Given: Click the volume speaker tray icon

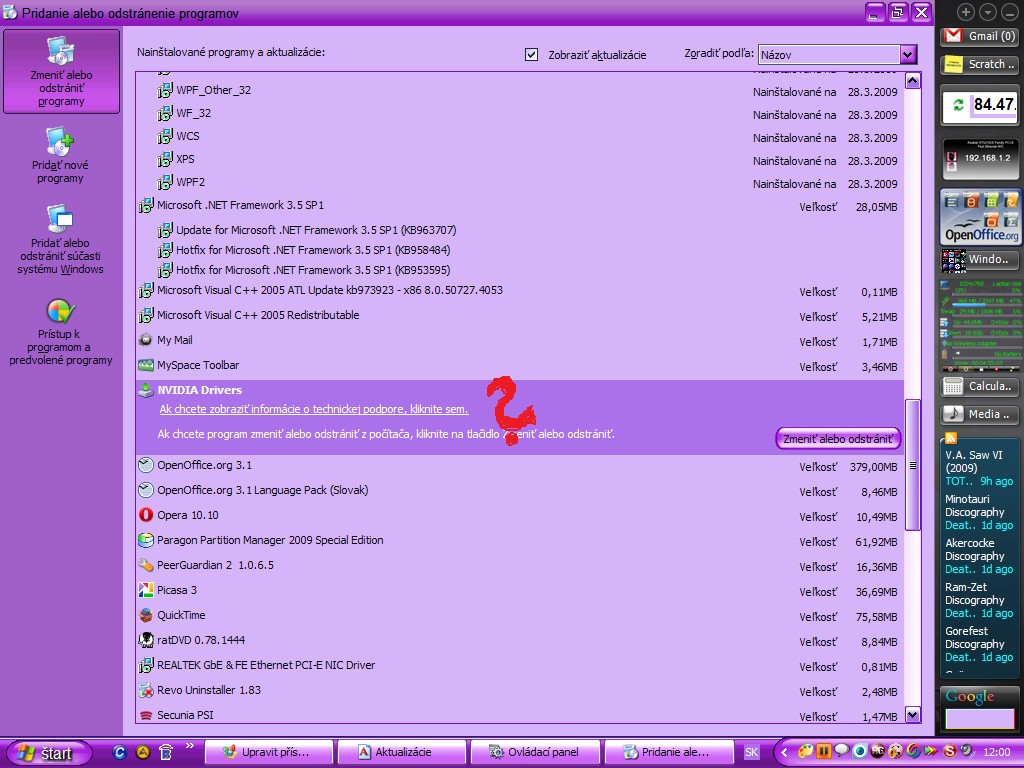Looking at the screenshot, I should (967, 751).
